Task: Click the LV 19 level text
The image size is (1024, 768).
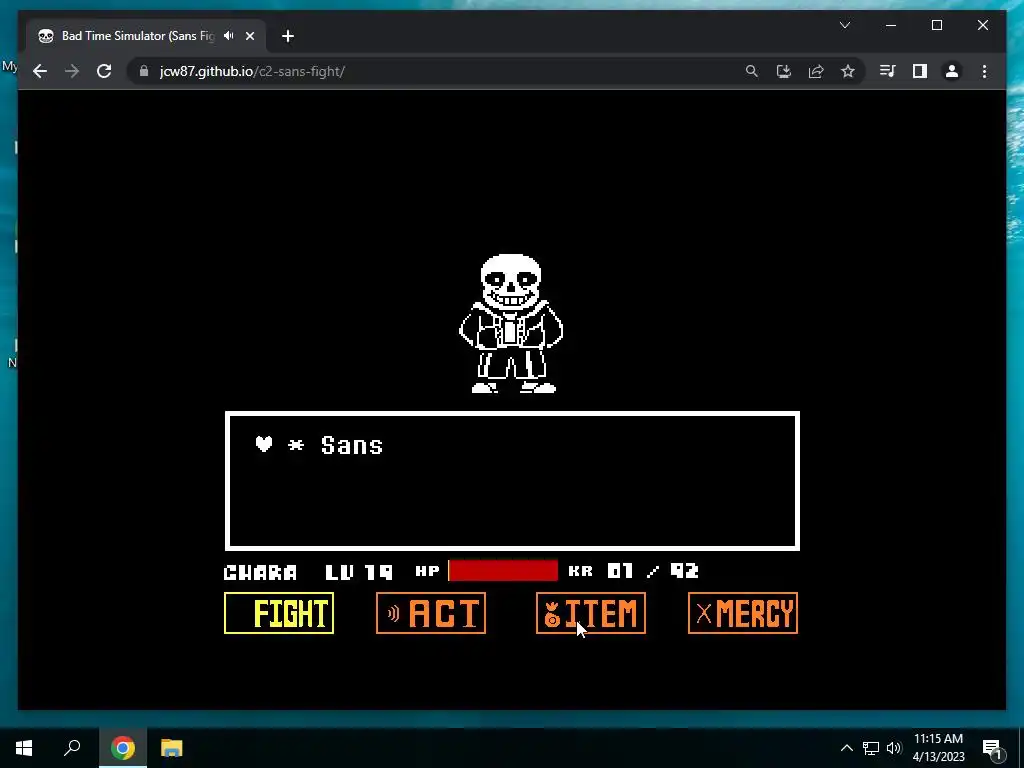Action: [x=359, y=572]
